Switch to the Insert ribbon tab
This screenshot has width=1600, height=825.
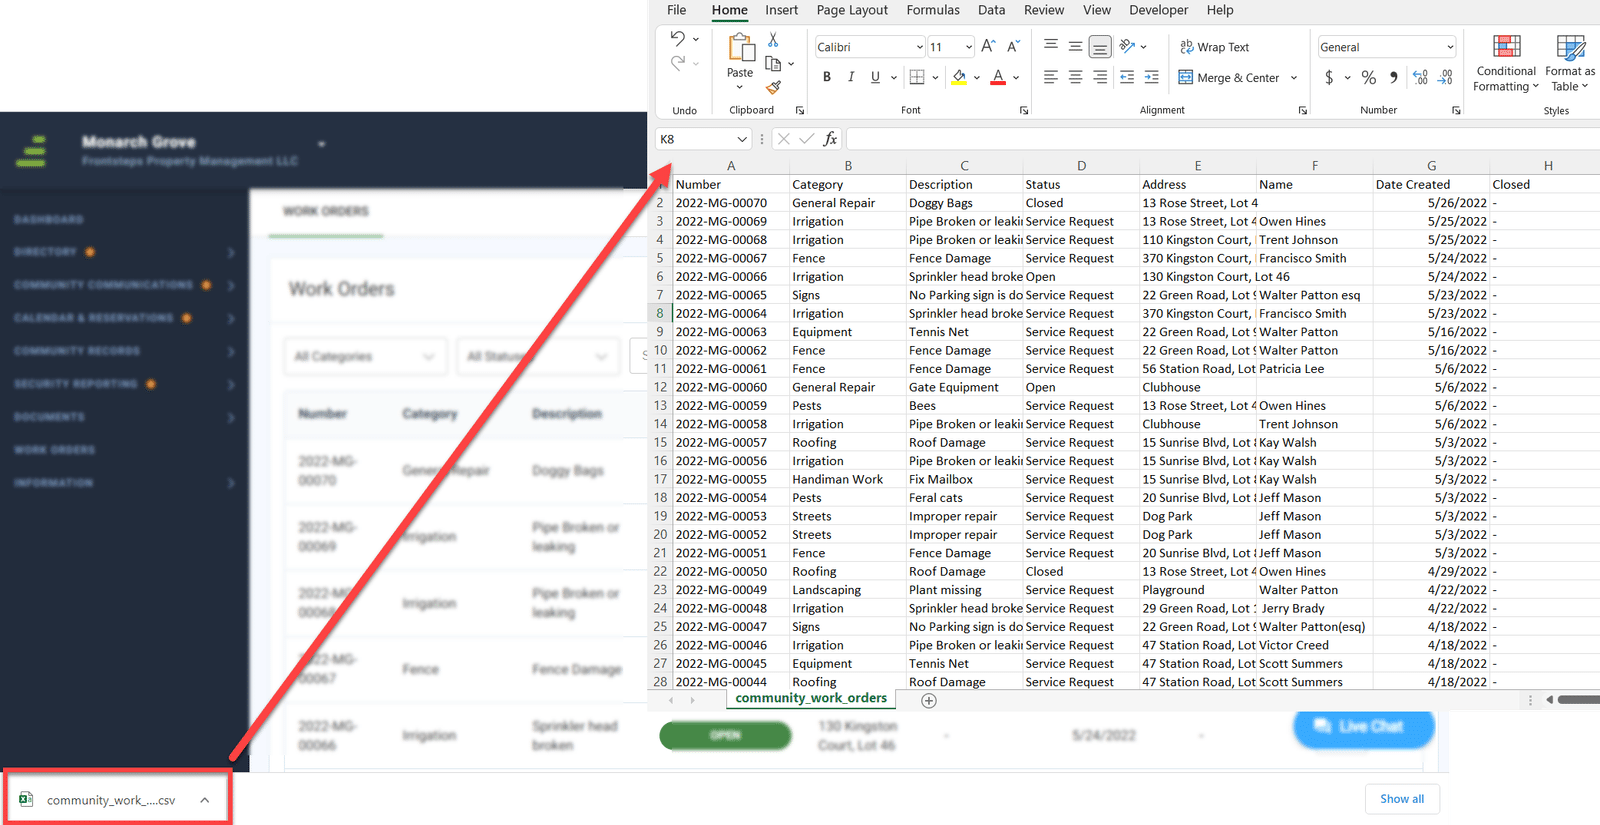pos(781,10)
